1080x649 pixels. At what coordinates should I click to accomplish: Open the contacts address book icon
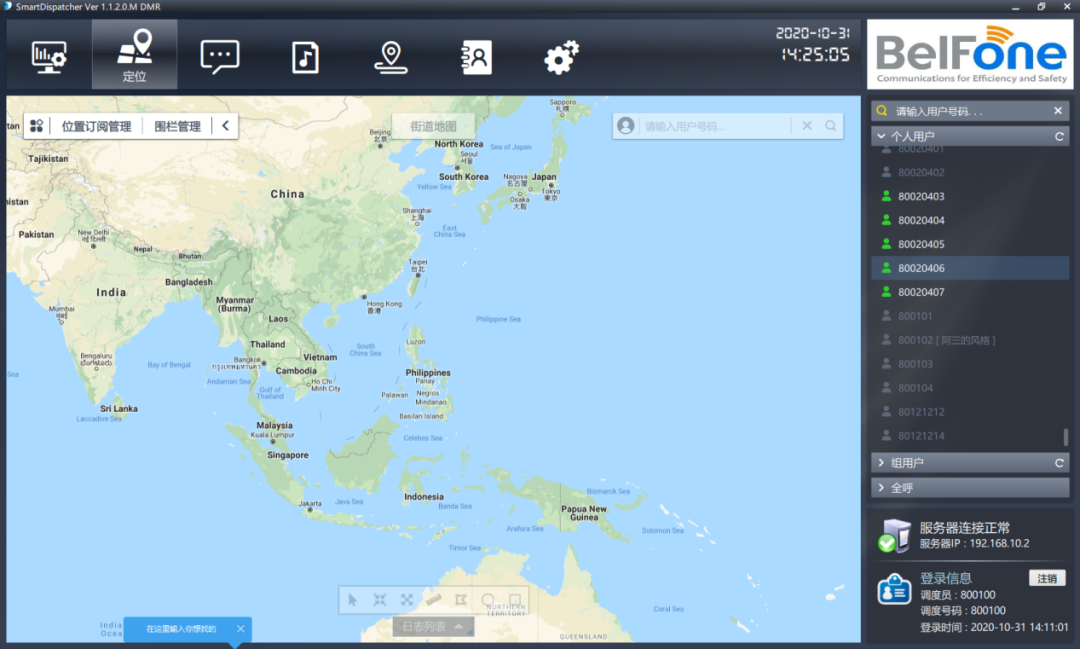(x=476, y=57)
